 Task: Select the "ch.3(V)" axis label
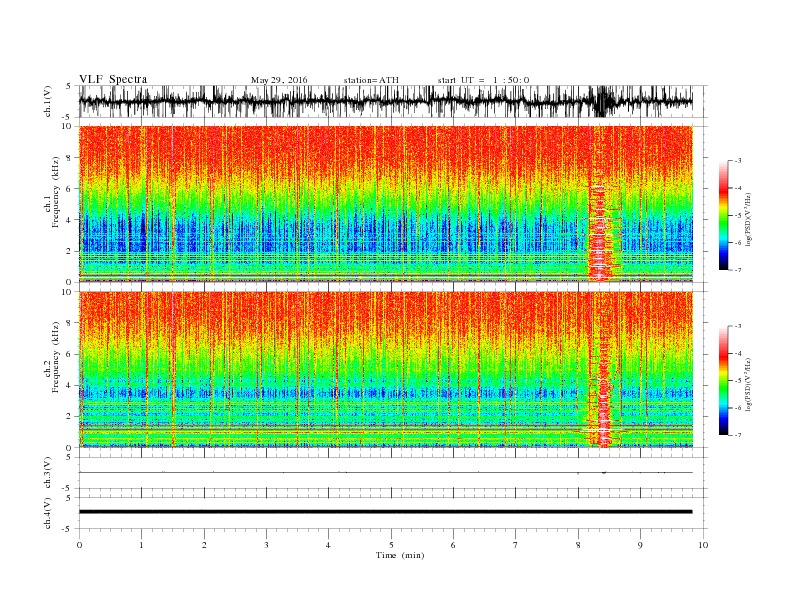(x=48, y=473)
